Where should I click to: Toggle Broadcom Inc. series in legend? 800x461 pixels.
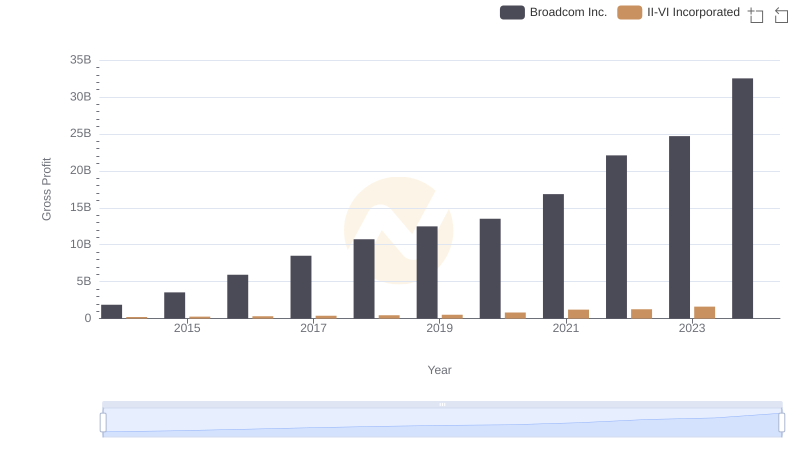pos(554,12)
